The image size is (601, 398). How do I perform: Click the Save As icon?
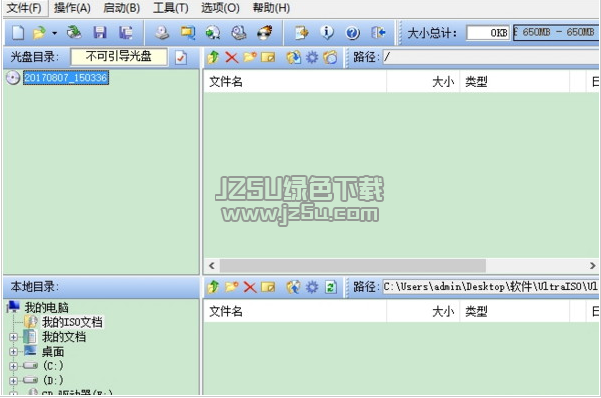coord(125,33)
